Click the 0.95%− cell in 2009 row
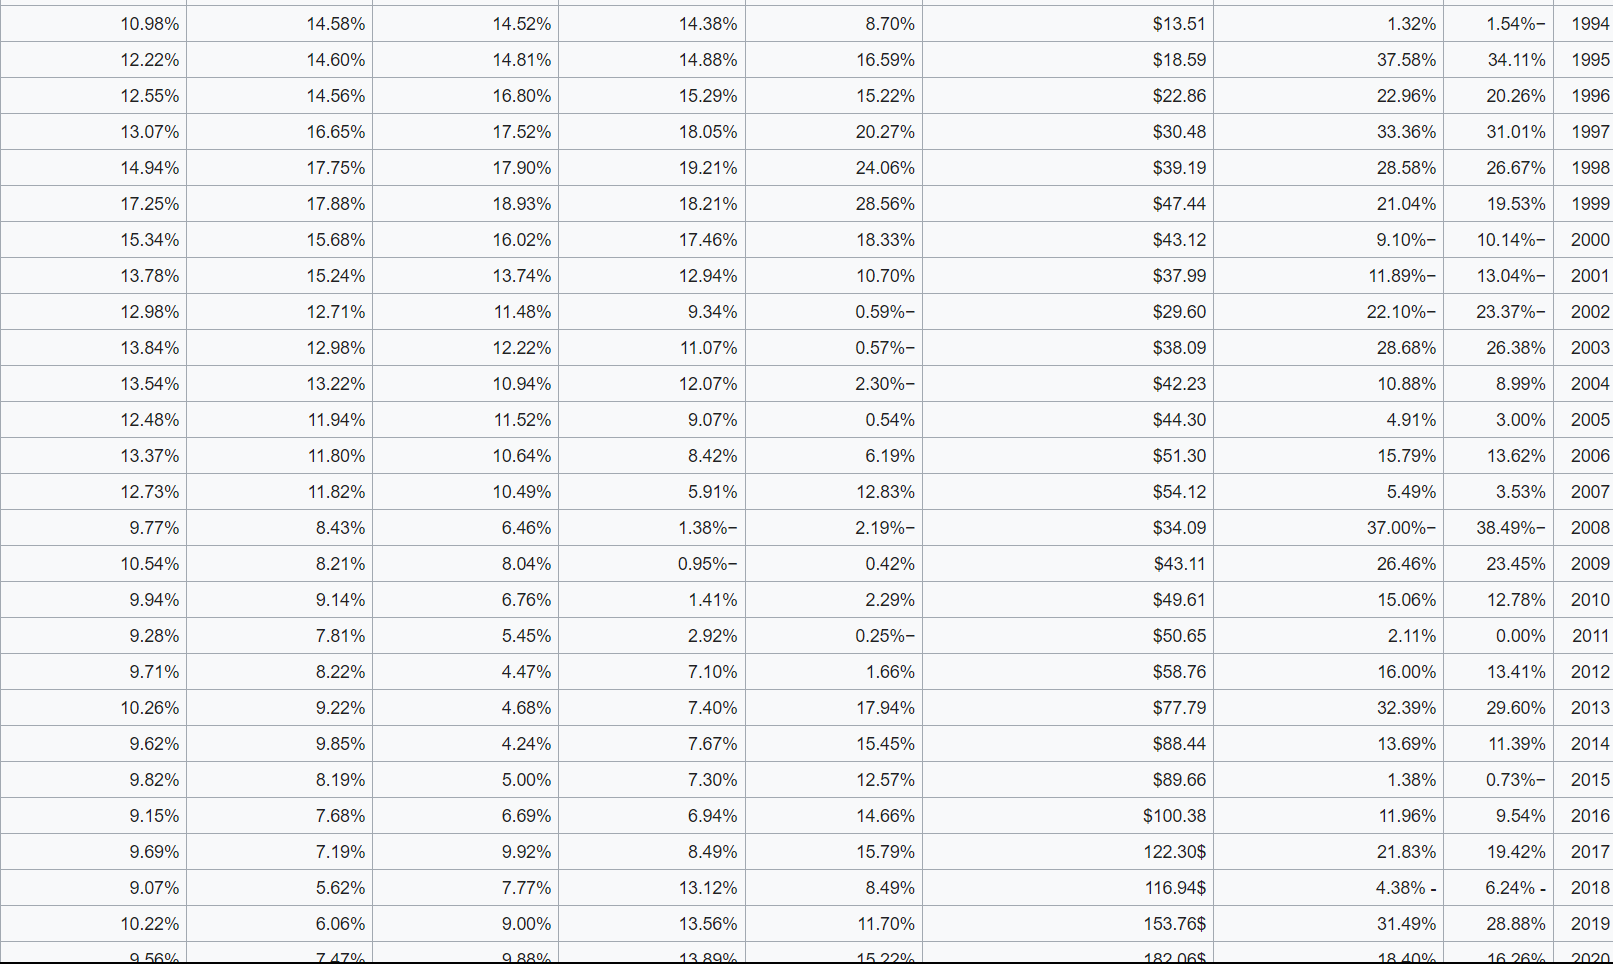 tap(707, 564)
